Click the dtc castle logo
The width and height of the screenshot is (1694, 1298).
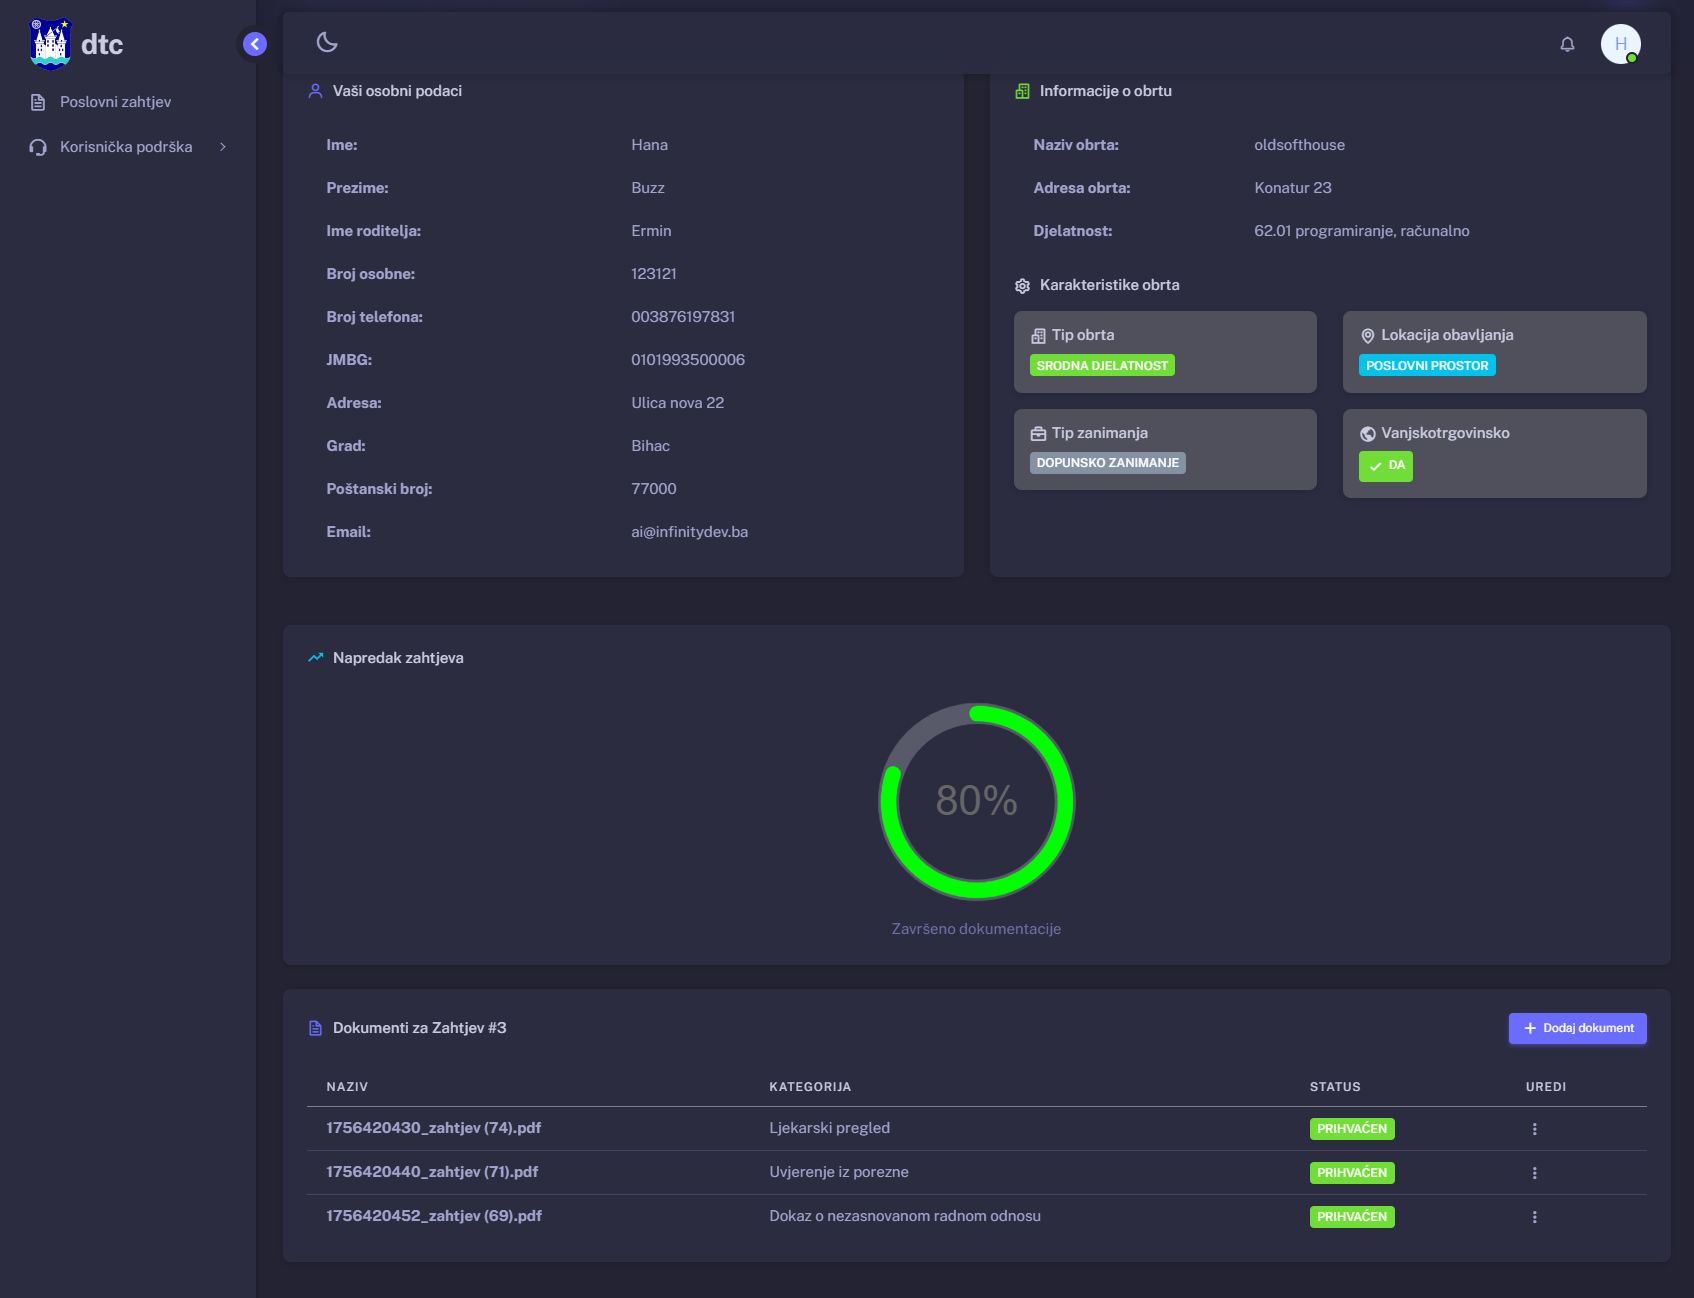tap(50, 44)
